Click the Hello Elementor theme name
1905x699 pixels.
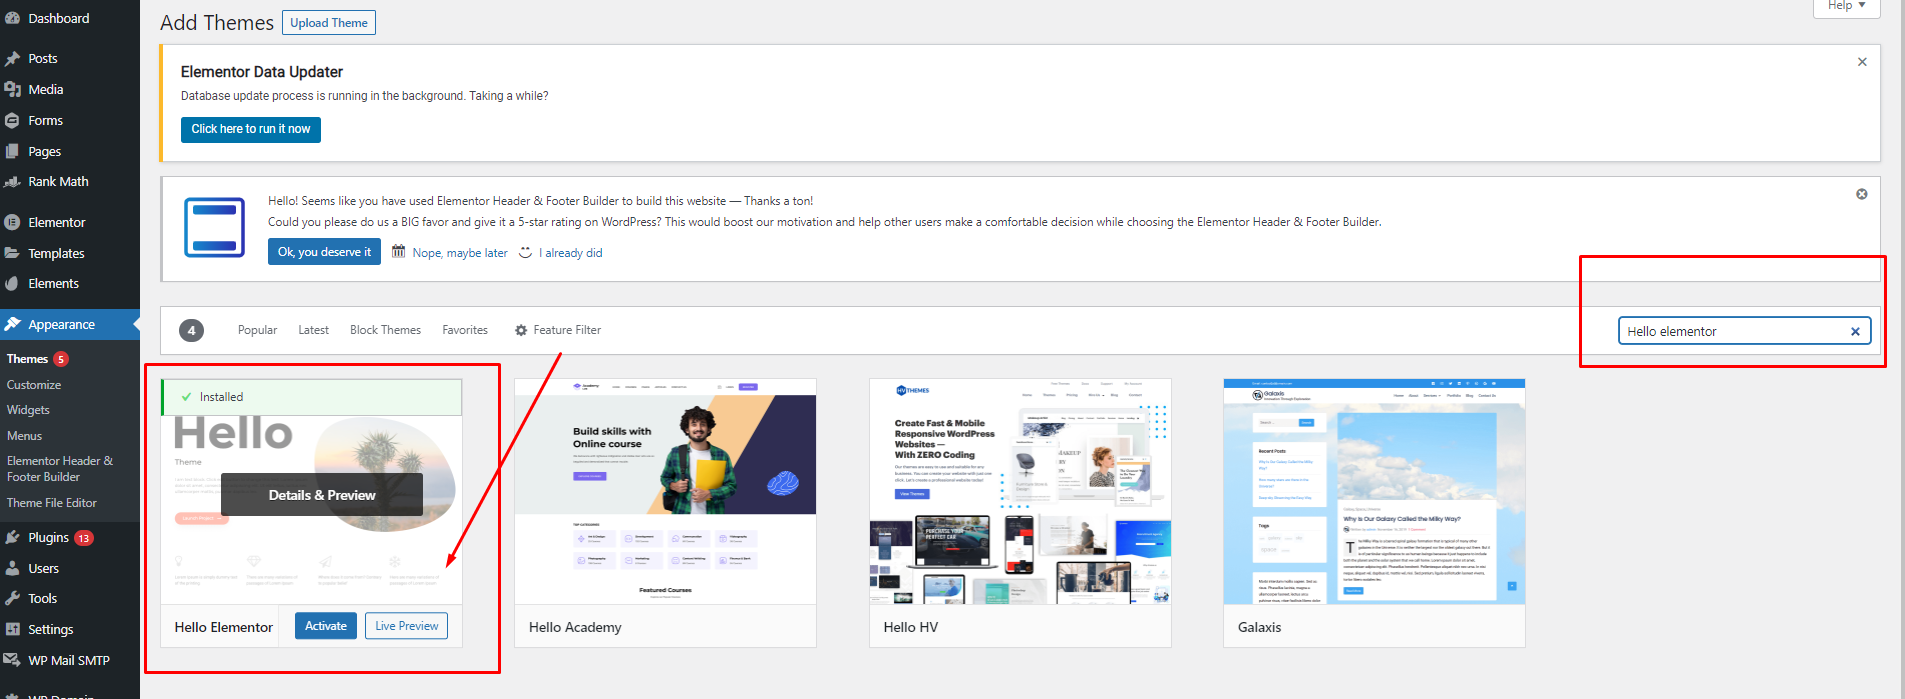pos(223,627)
